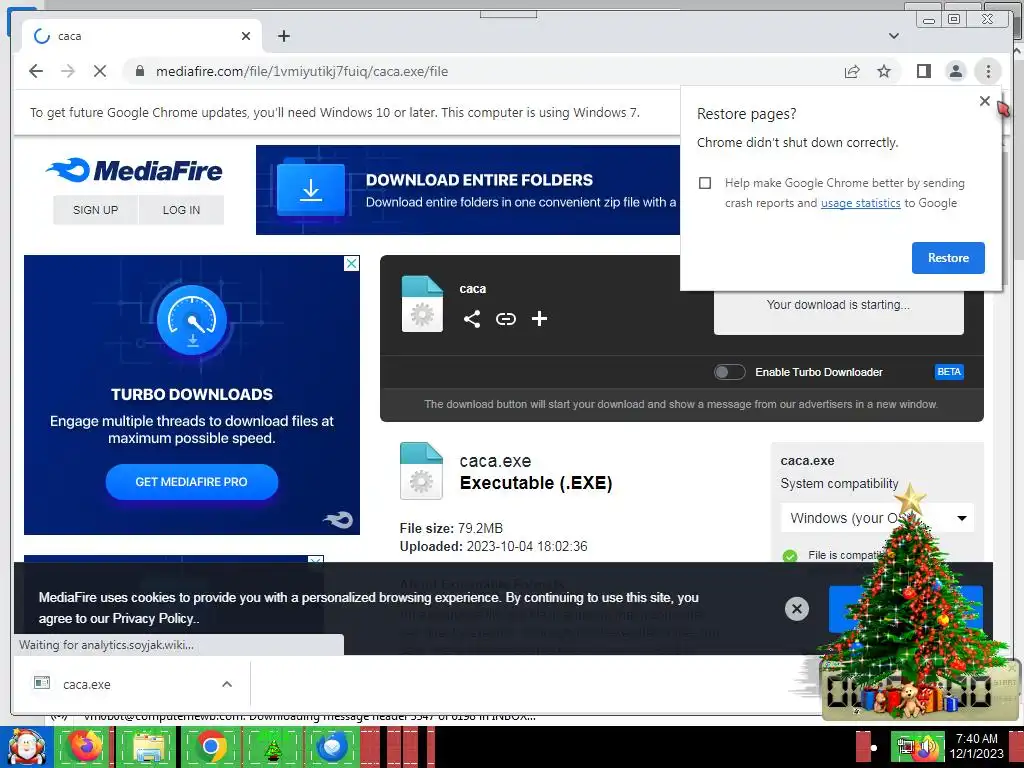This screenshot has height=768, width=1024.
Task: Click the share icon under caca
Action: [x=472, y=319]
